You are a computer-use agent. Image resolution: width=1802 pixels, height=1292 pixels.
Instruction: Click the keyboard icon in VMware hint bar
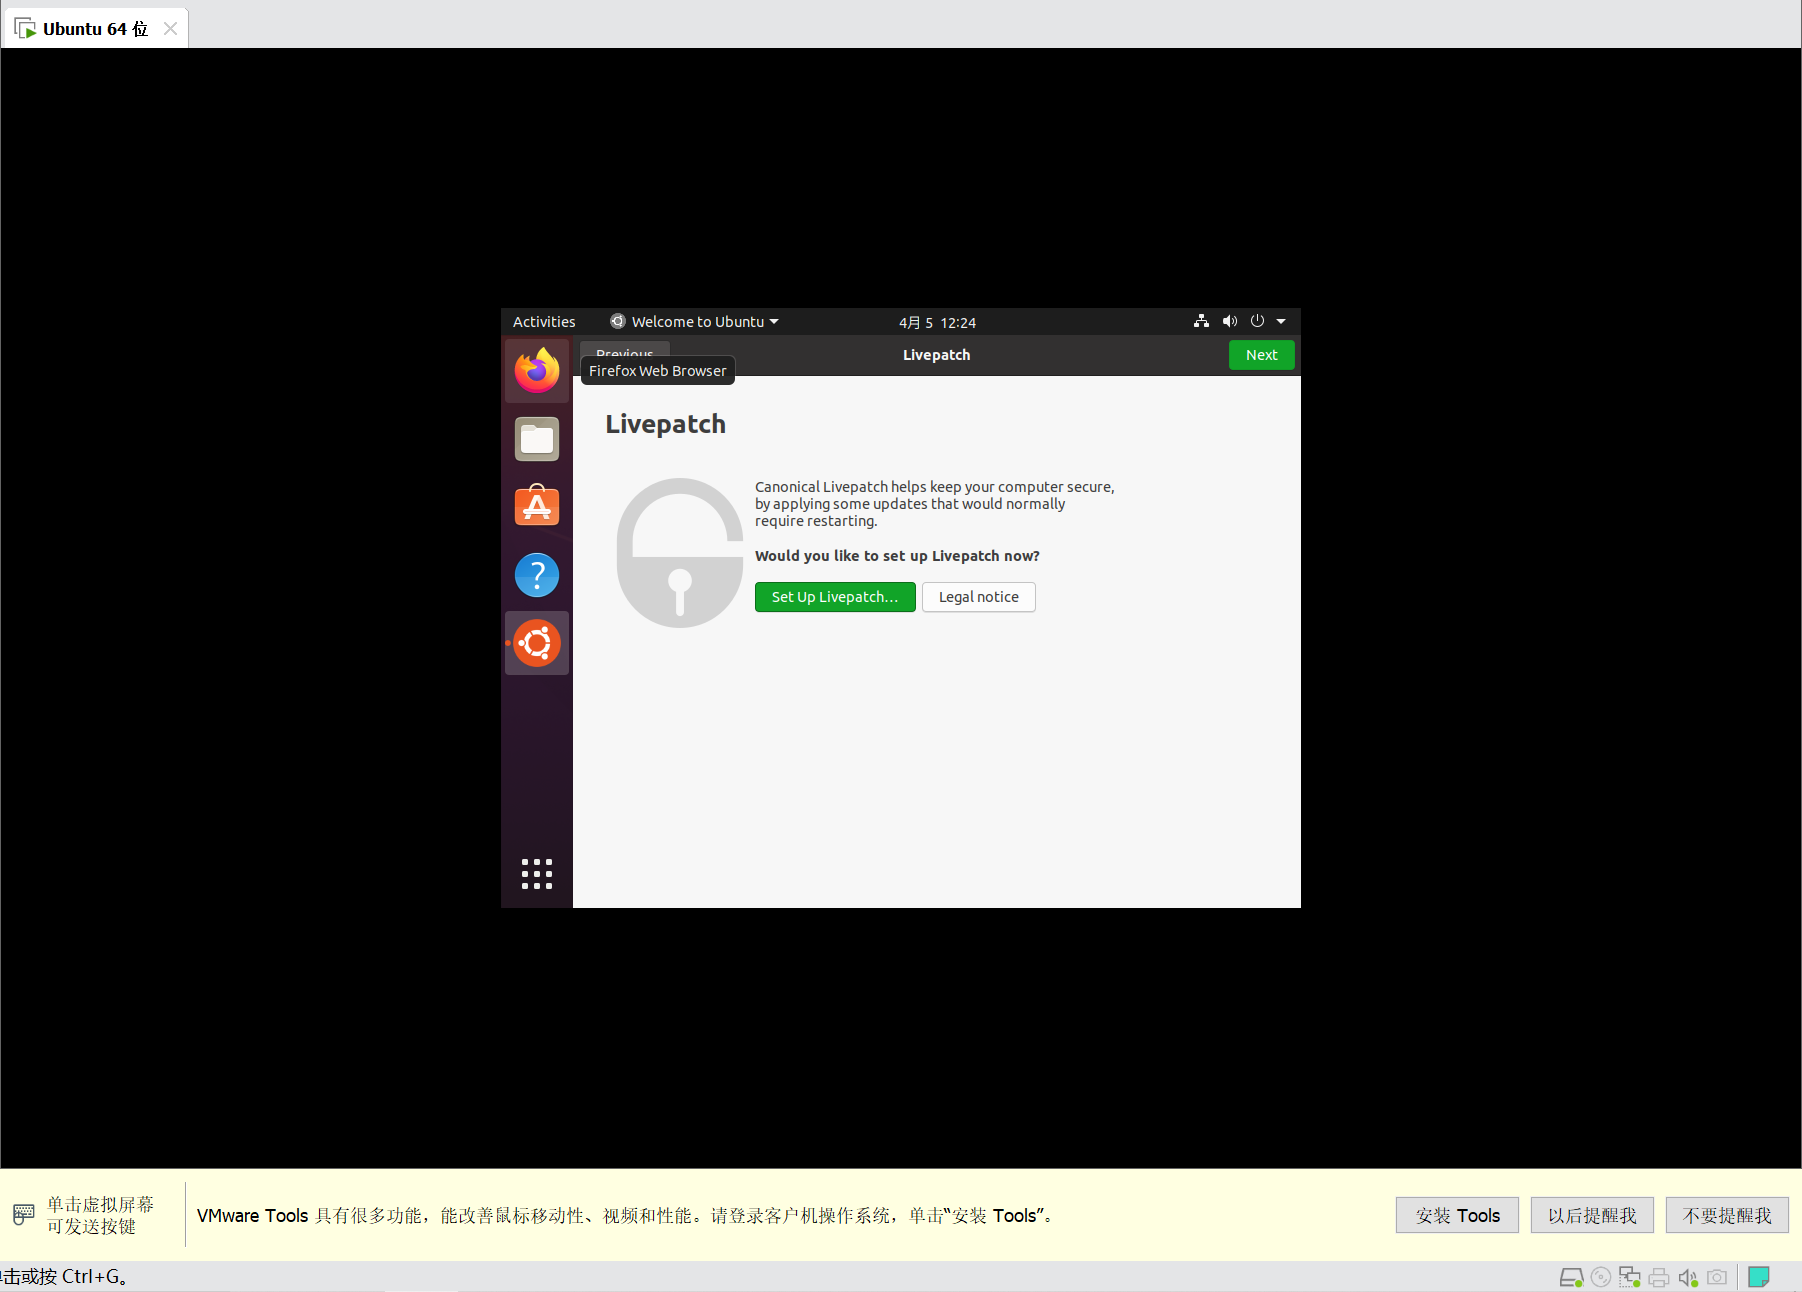tap(24, 1215)
